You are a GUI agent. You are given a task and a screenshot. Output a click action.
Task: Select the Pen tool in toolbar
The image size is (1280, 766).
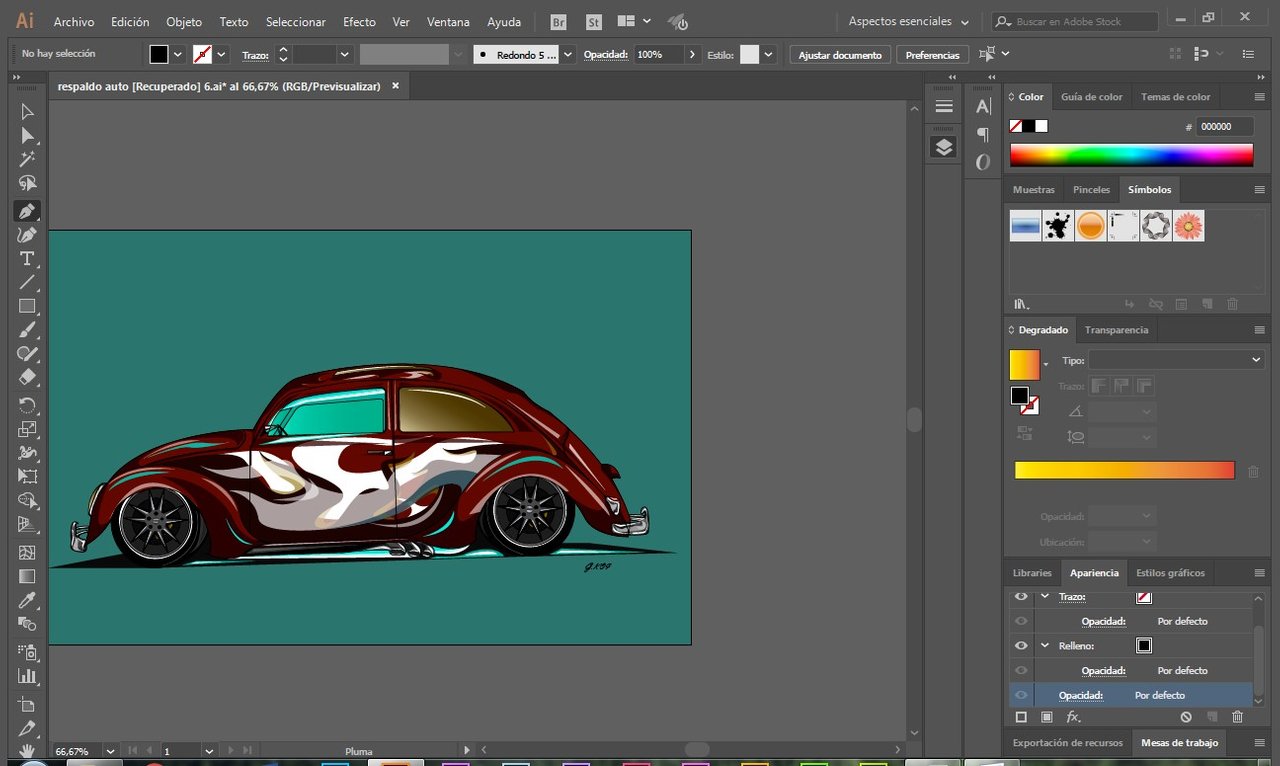point(27,211)
